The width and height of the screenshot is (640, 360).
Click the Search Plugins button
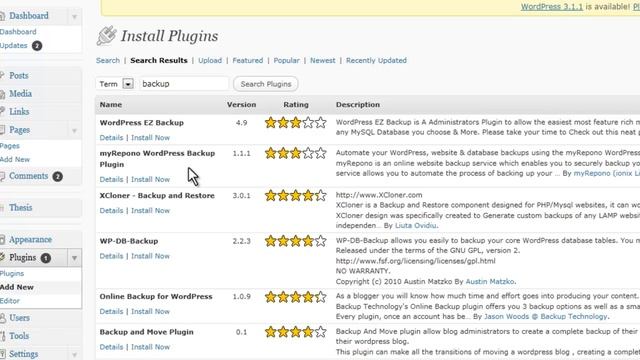coord(266,84)
